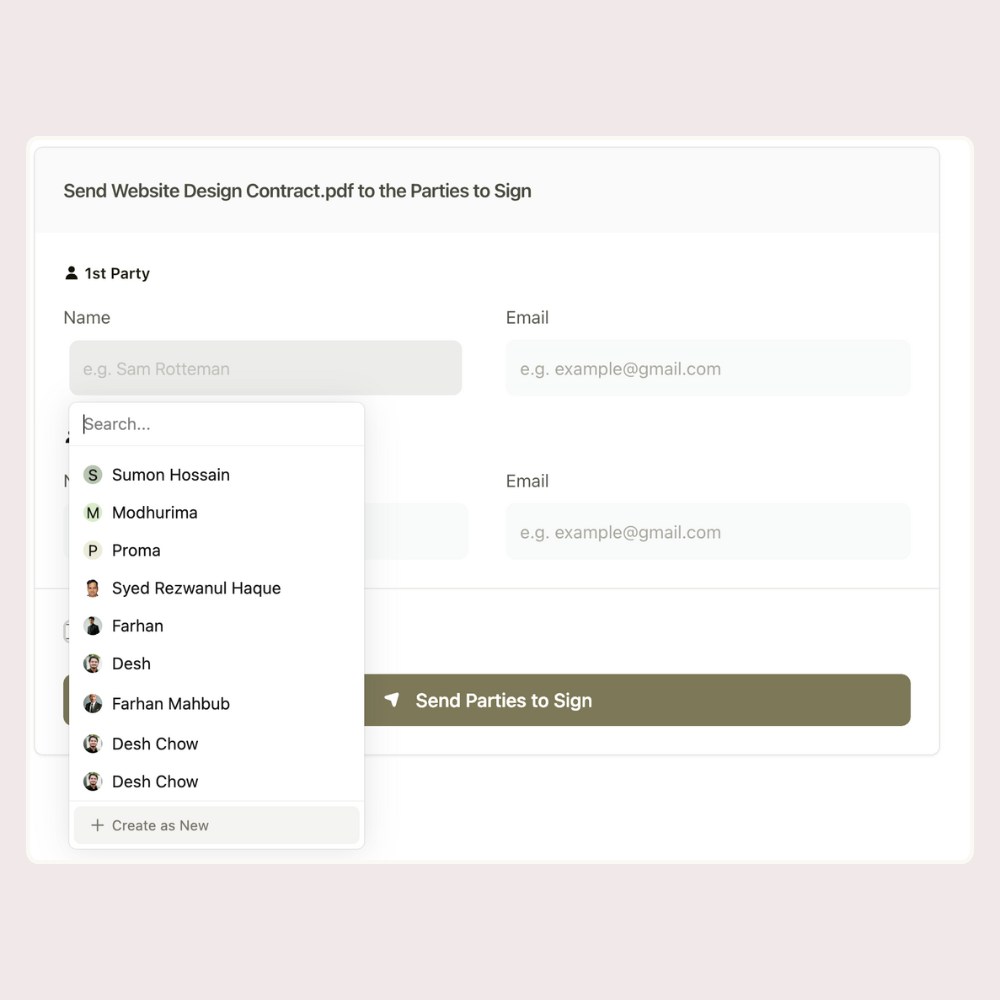Click Send Parties to Sign button
This screenshot has width=1000, height=1000.
pyautogui.click(x=487, y=700)
